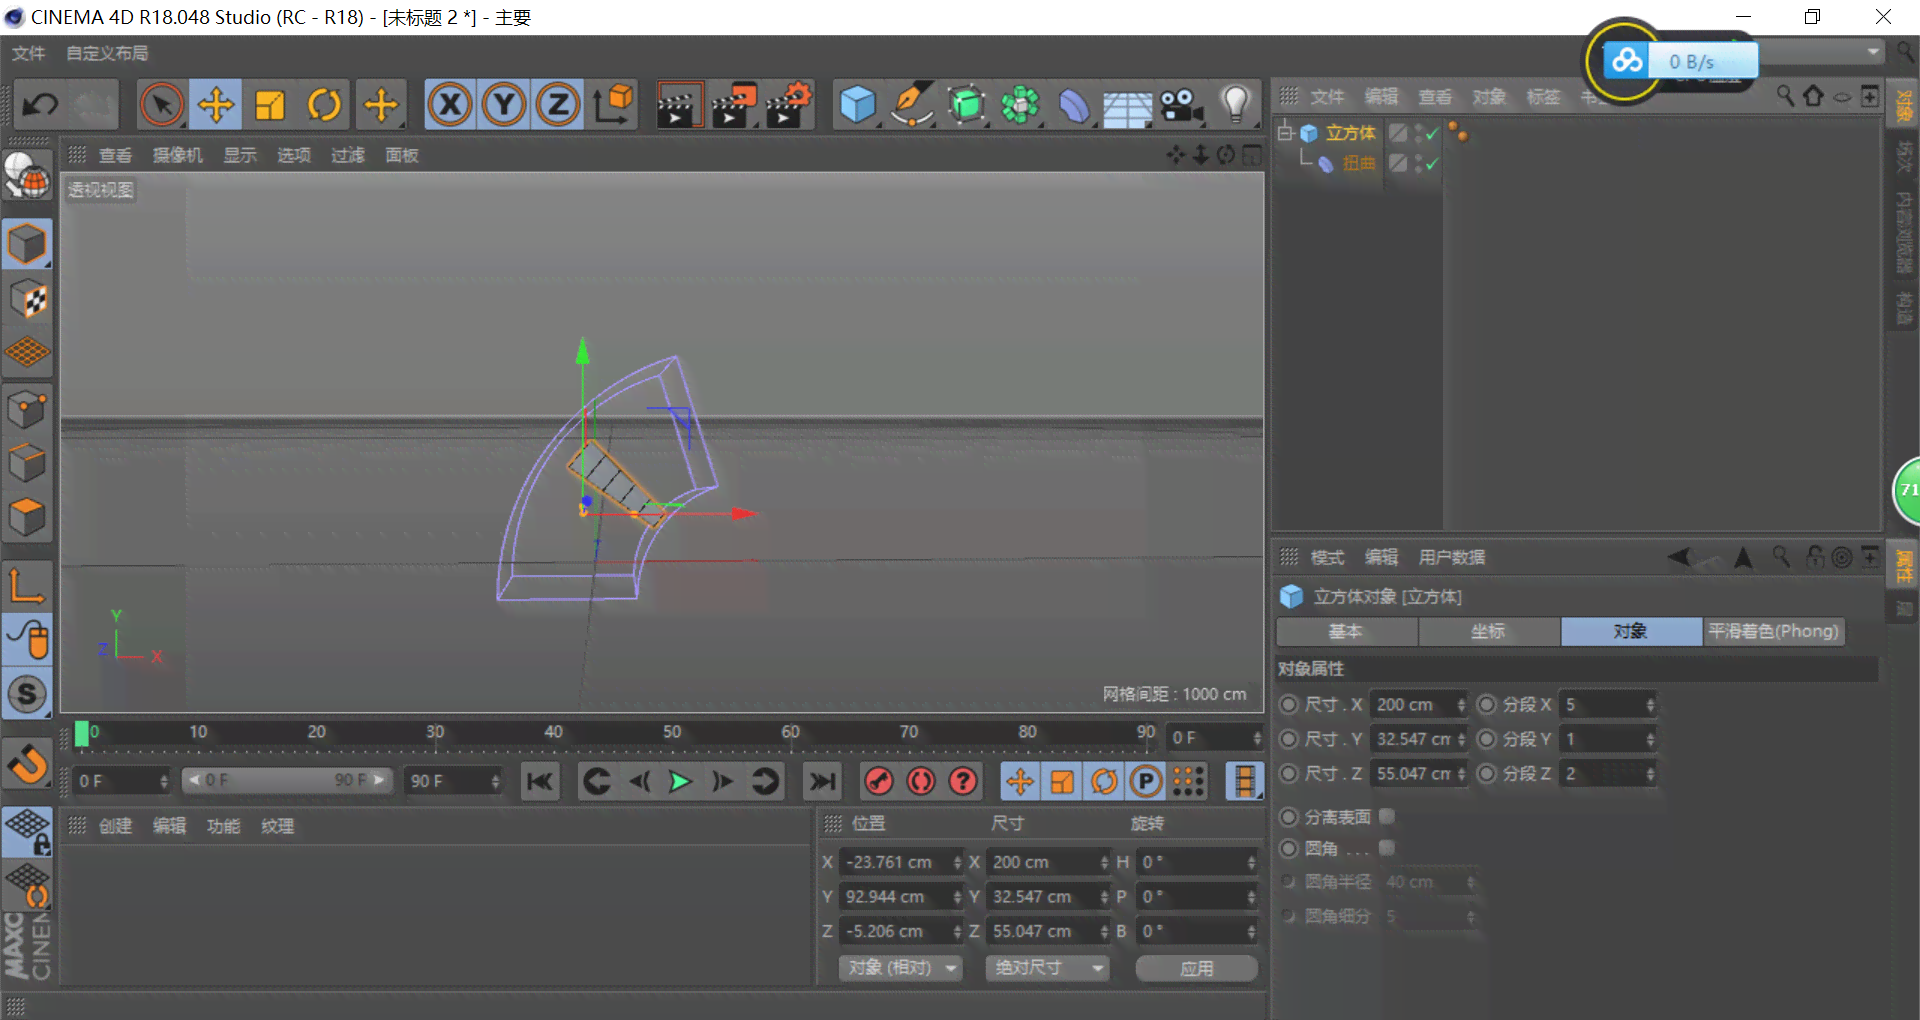
Task: Open the deformer objects icon
Action: [1074, 104]
